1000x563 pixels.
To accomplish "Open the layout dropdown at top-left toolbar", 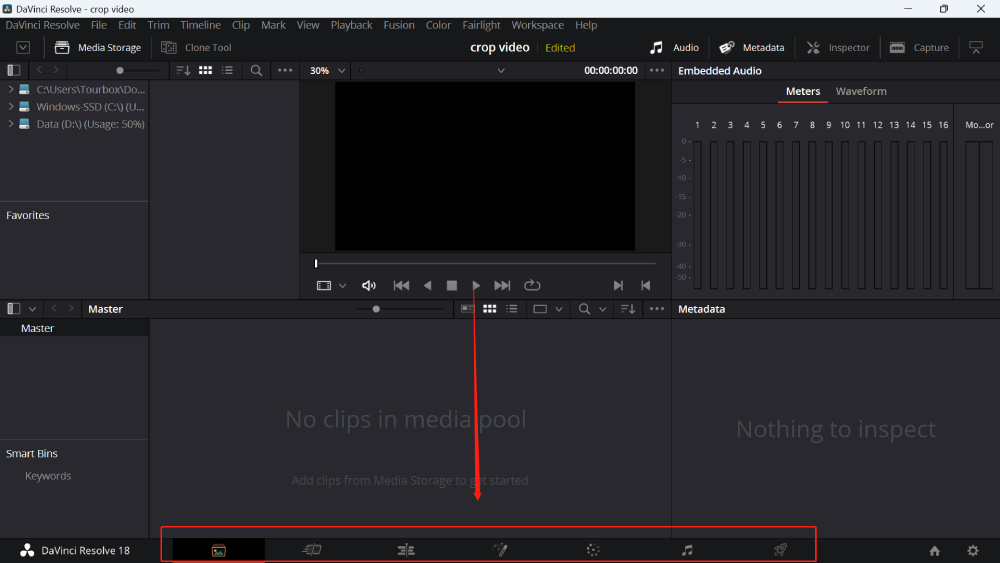I will [23, 47].
